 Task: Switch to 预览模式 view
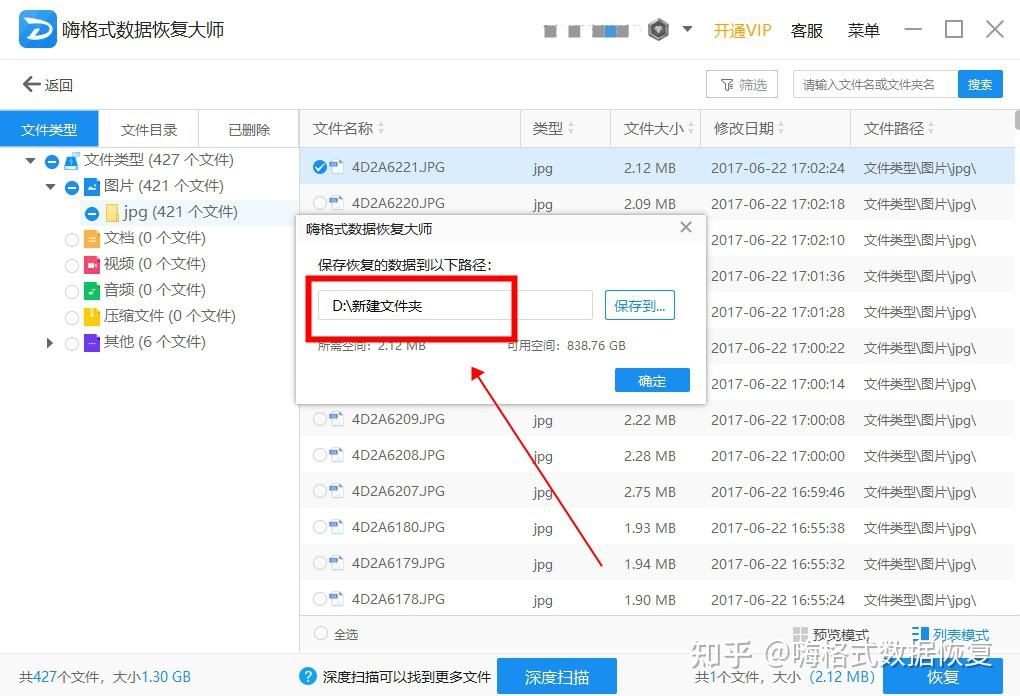click(831, 635)
